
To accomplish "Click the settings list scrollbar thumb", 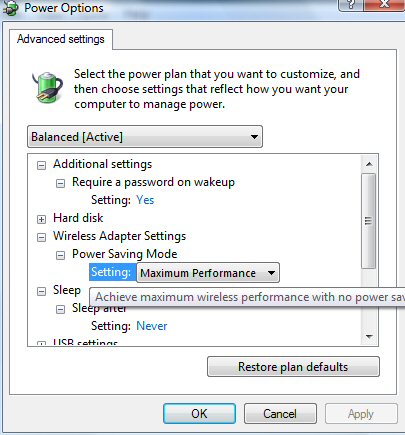I will point(369,221).
